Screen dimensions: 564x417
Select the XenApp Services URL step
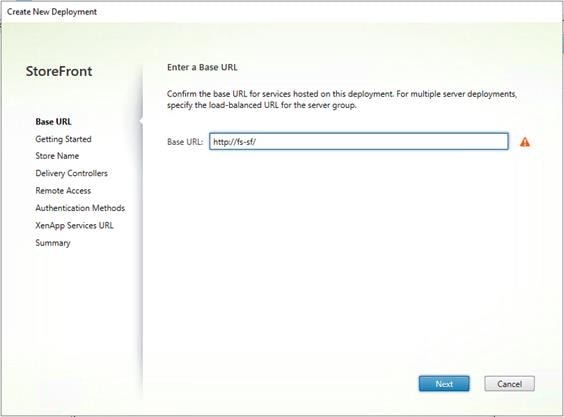click(x=74, y=226)
